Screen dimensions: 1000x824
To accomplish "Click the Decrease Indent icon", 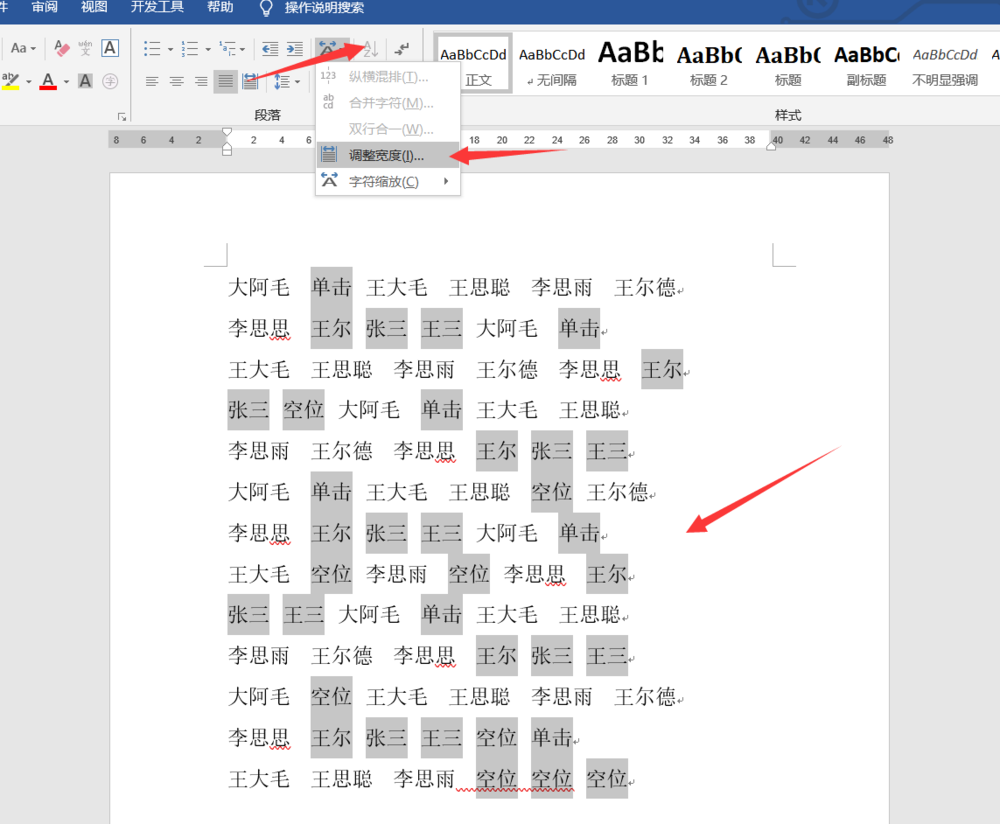I will [x=270, y=48].
